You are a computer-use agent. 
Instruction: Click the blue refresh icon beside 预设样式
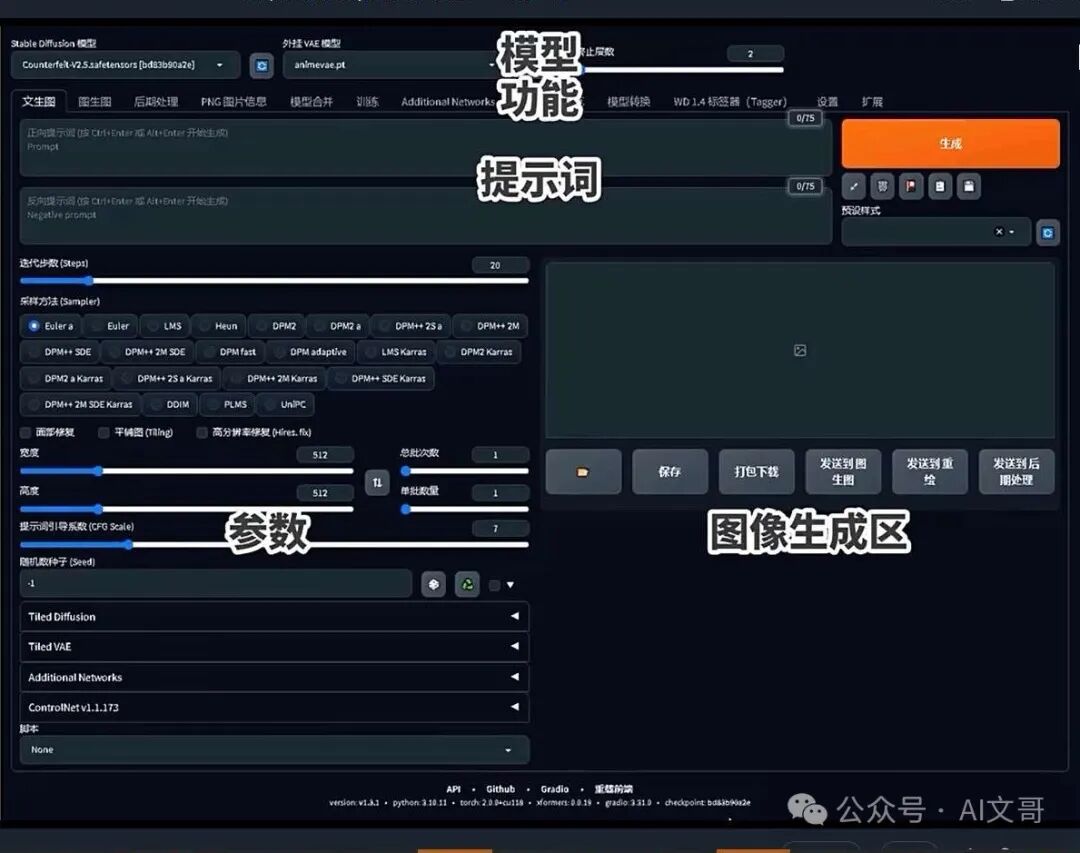(1047, 231)
